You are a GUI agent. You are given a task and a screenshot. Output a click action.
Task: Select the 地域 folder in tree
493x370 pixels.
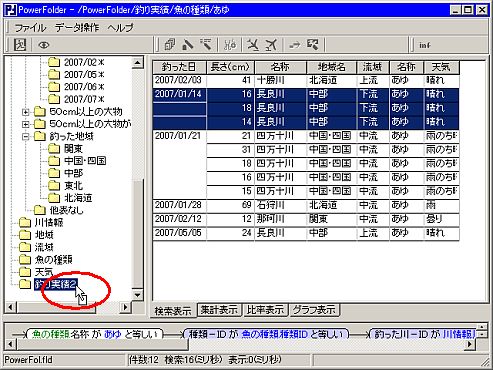pos(44,235)
